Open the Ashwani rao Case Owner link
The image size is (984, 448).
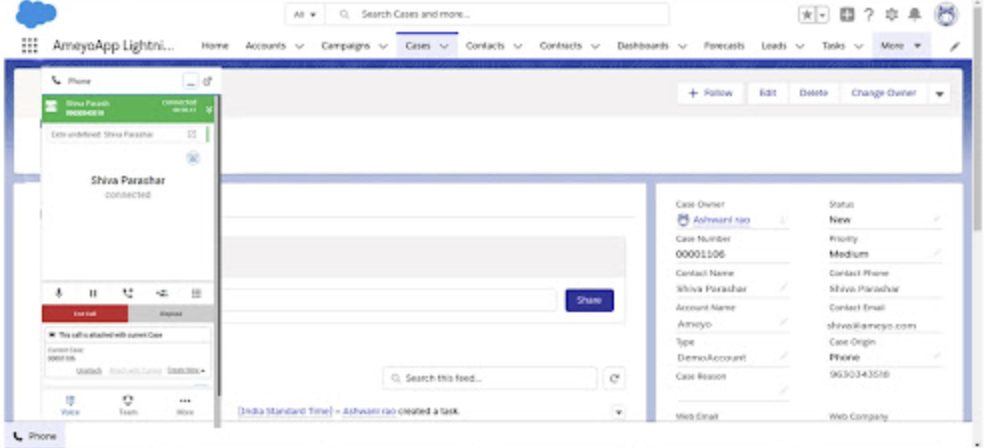point(721,220)
